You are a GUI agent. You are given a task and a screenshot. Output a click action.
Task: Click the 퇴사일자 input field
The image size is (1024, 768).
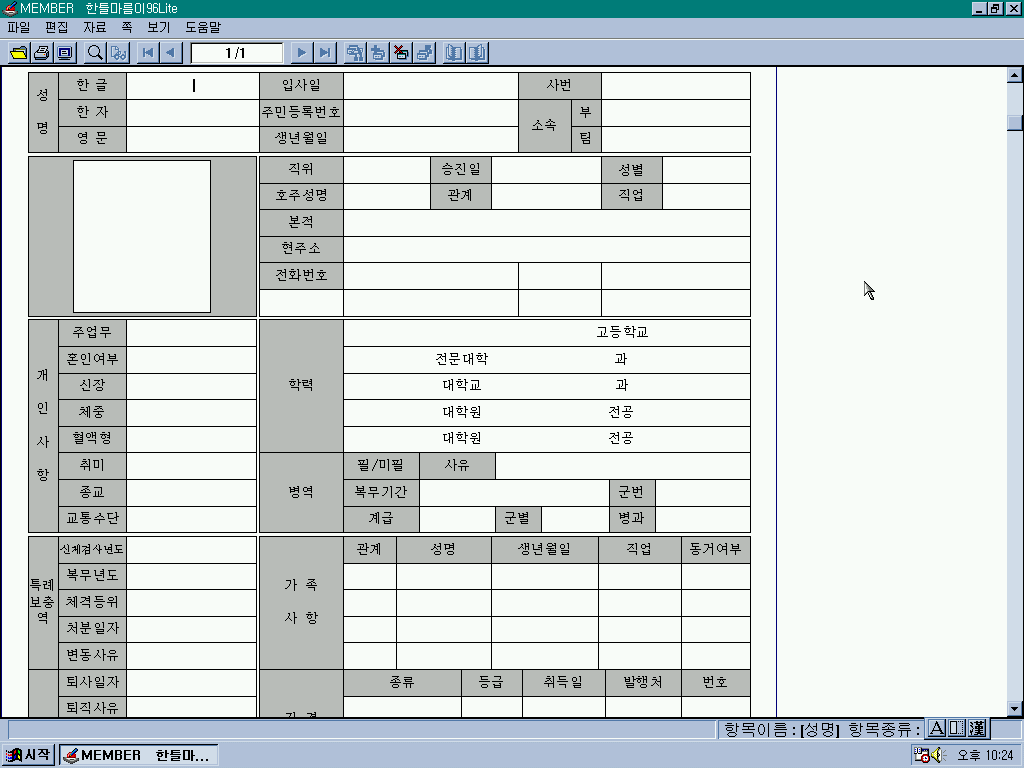click(191, 682)
